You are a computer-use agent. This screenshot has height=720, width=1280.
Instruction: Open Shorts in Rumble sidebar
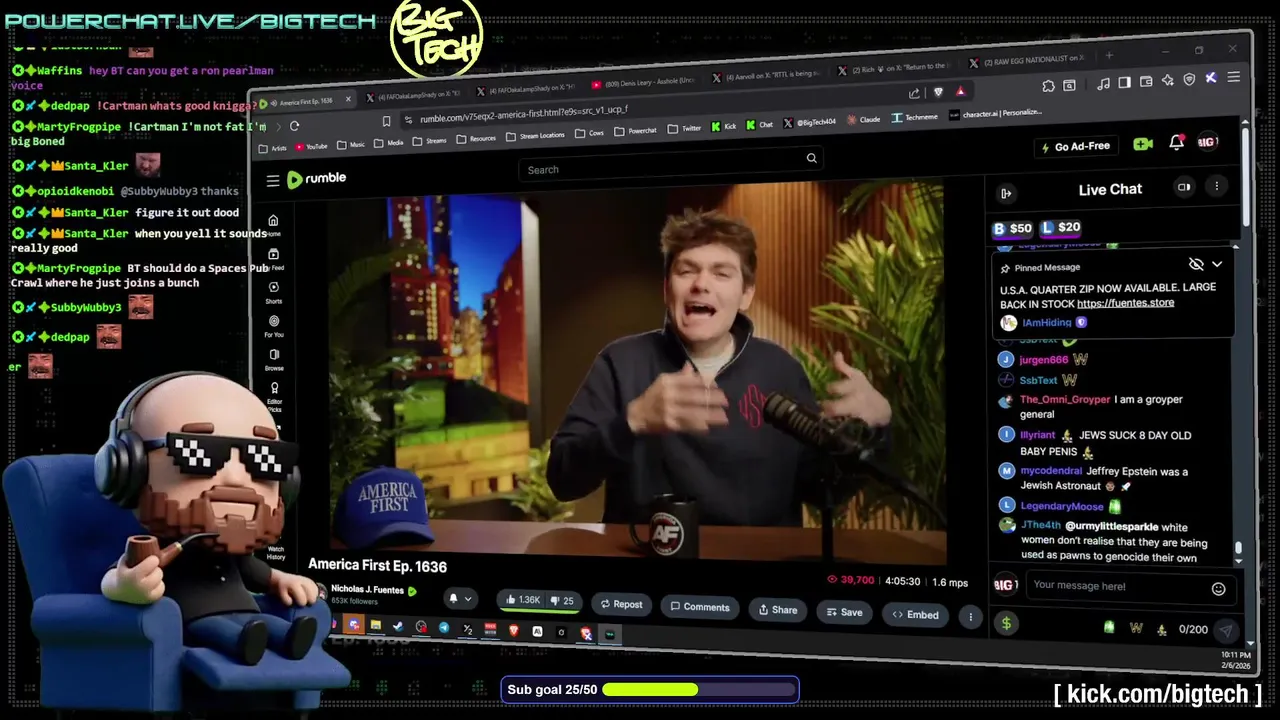click(x=273, y=291)
